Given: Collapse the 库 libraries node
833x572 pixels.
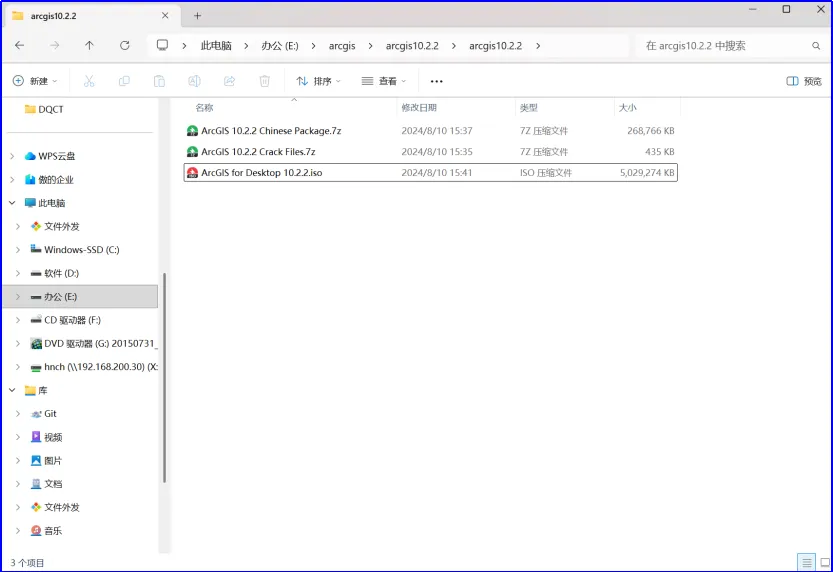Looking at the screenshot, I should tap(12, 390).
